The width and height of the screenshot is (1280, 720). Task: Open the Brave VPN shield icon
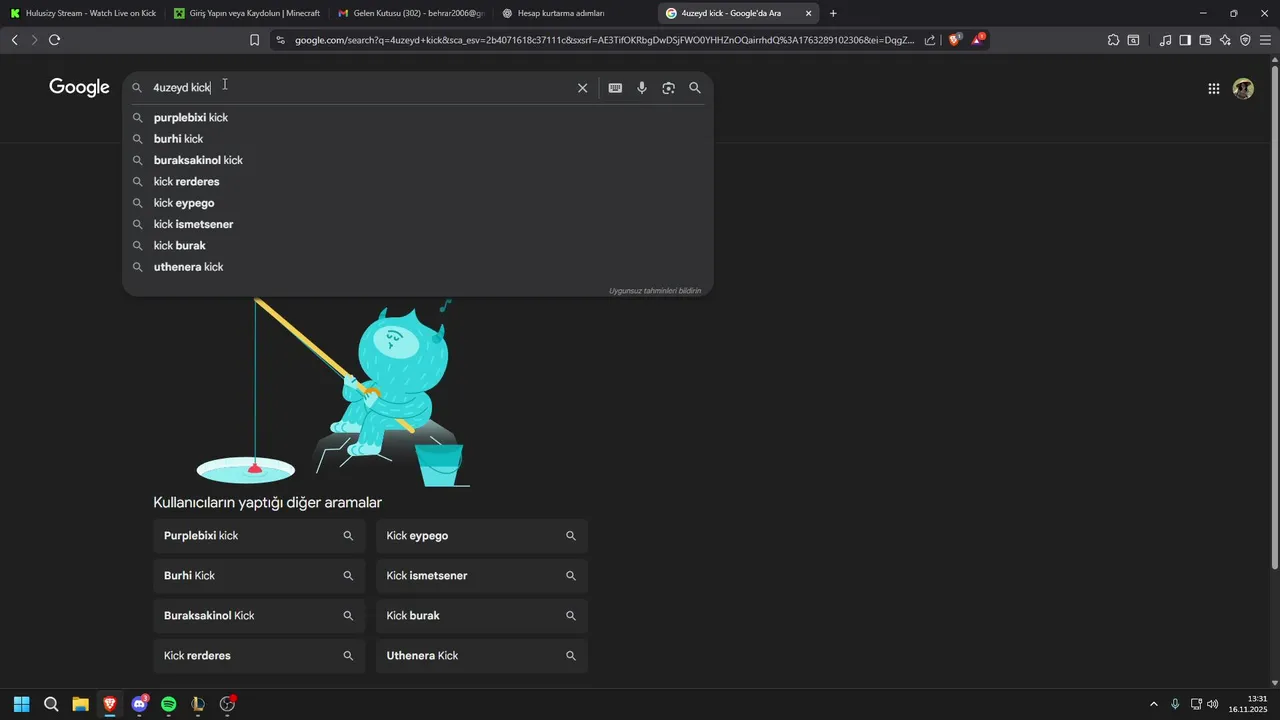tap(1245, 40)
